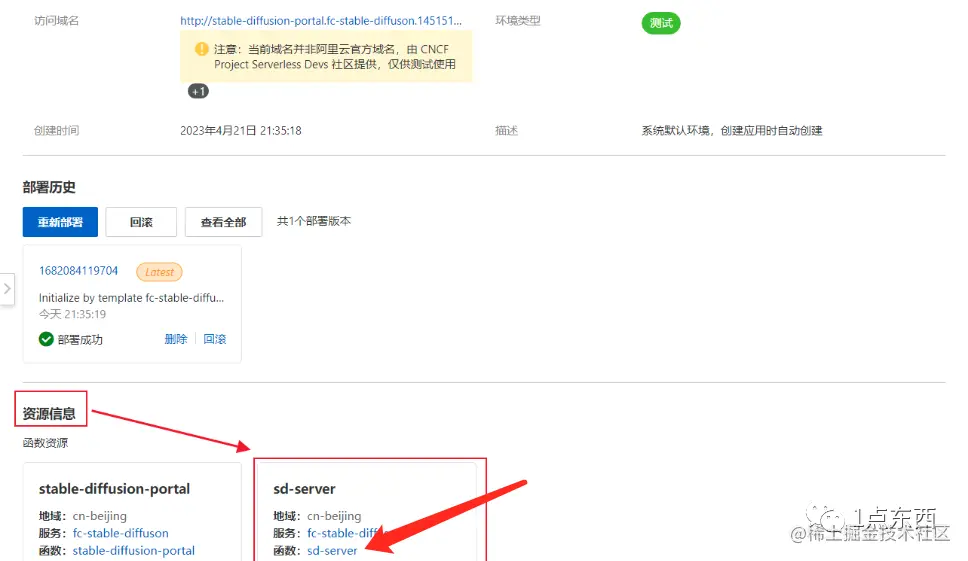Click the 函数资源 label

[x=46, y=443]
